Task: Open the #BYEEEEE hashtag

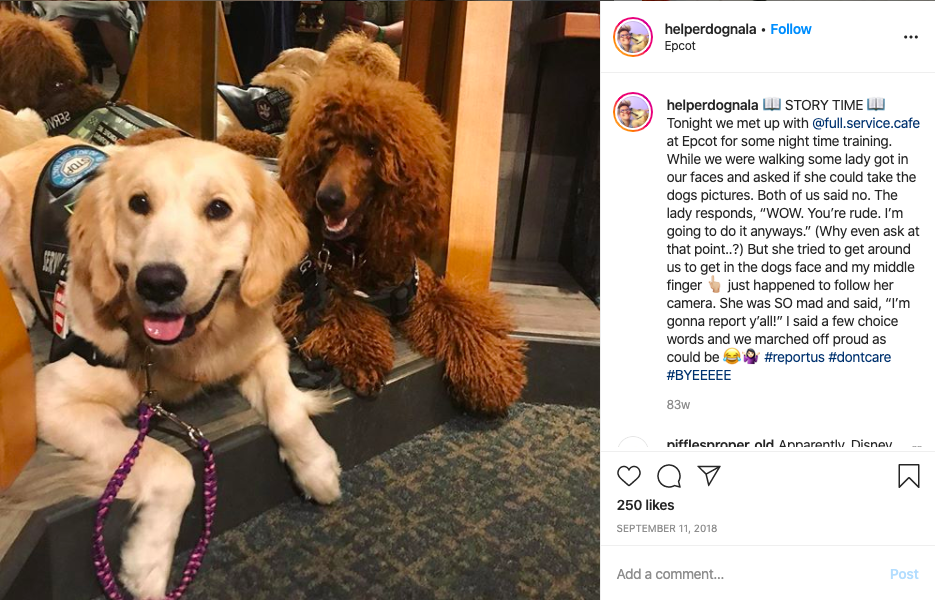Action: (x=699, y=375)
